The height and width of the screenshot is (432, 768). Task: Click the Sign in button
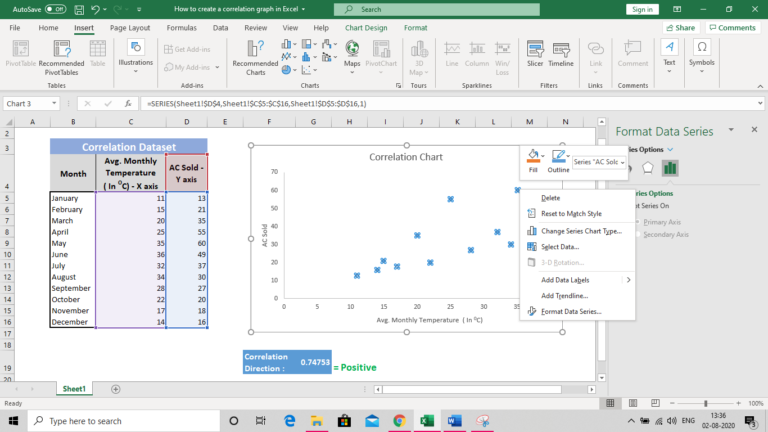pyautogui.click(x=642, y=9)
